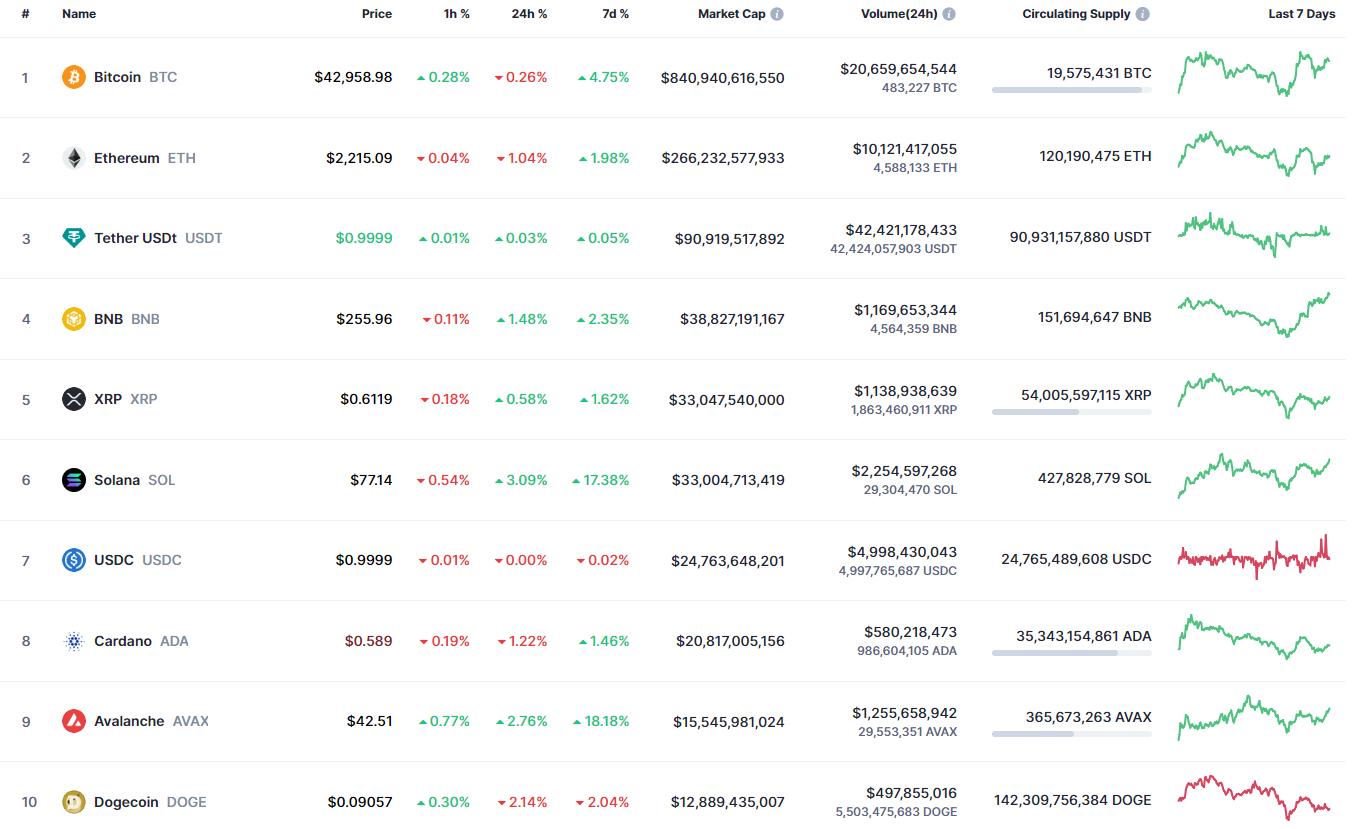
Task: Open the Market Cap info tooltip icon
Action: coord(777,15)
